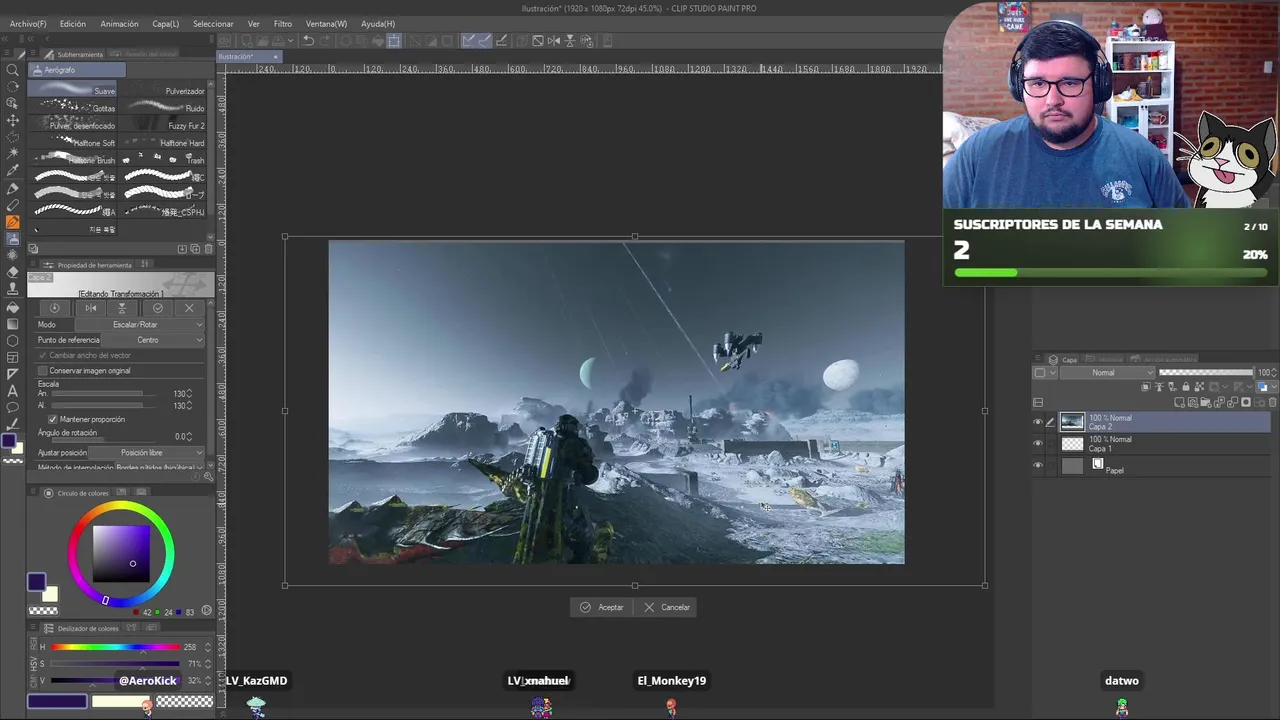Select the Pulverizador brush
Screen dimensions: 1280x720
point(162,90)
